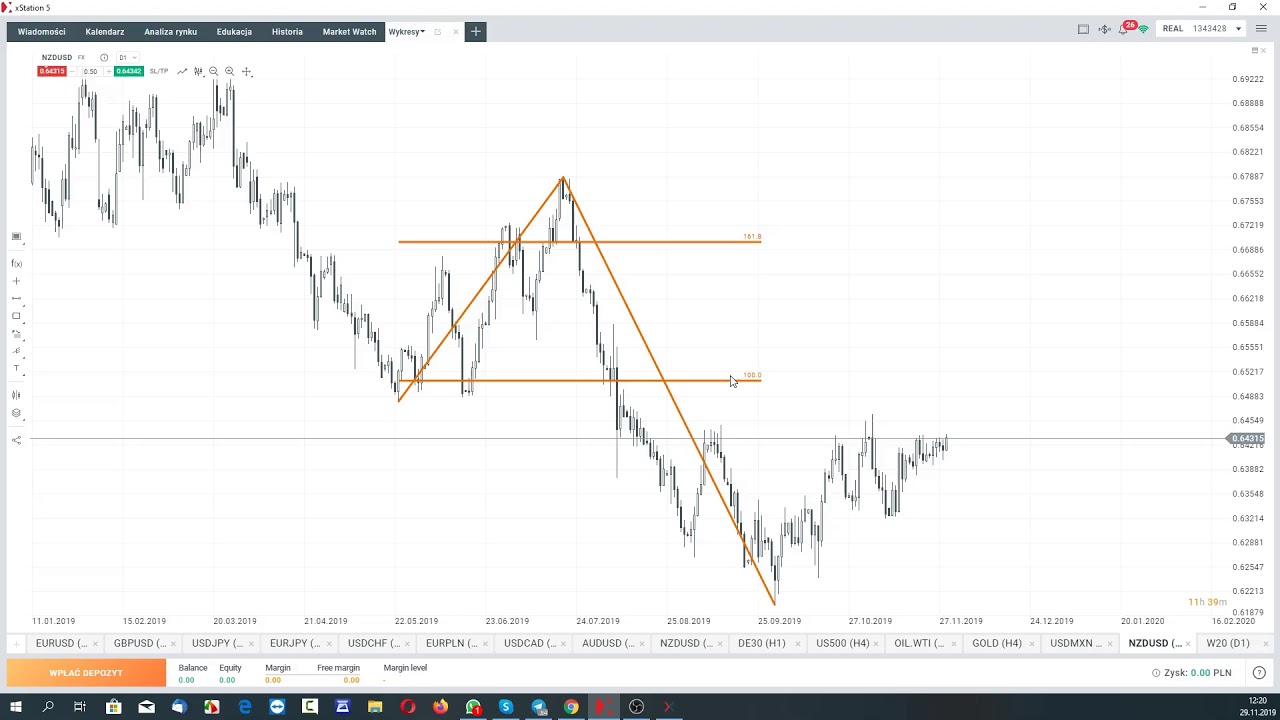
Task: Add a new tab with the plus button
Action: coord(476,32)
